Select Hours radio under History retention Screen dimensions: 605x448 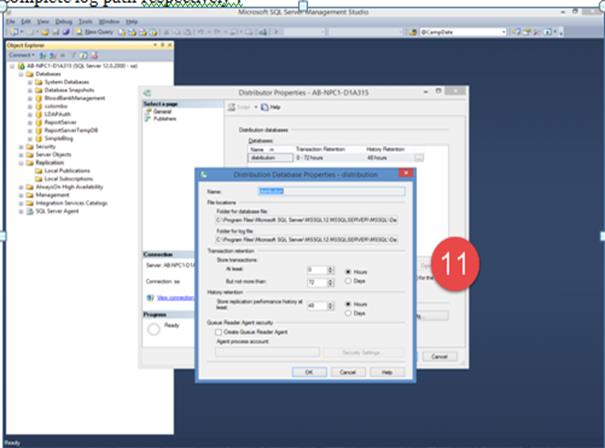[x=348, y=304]
